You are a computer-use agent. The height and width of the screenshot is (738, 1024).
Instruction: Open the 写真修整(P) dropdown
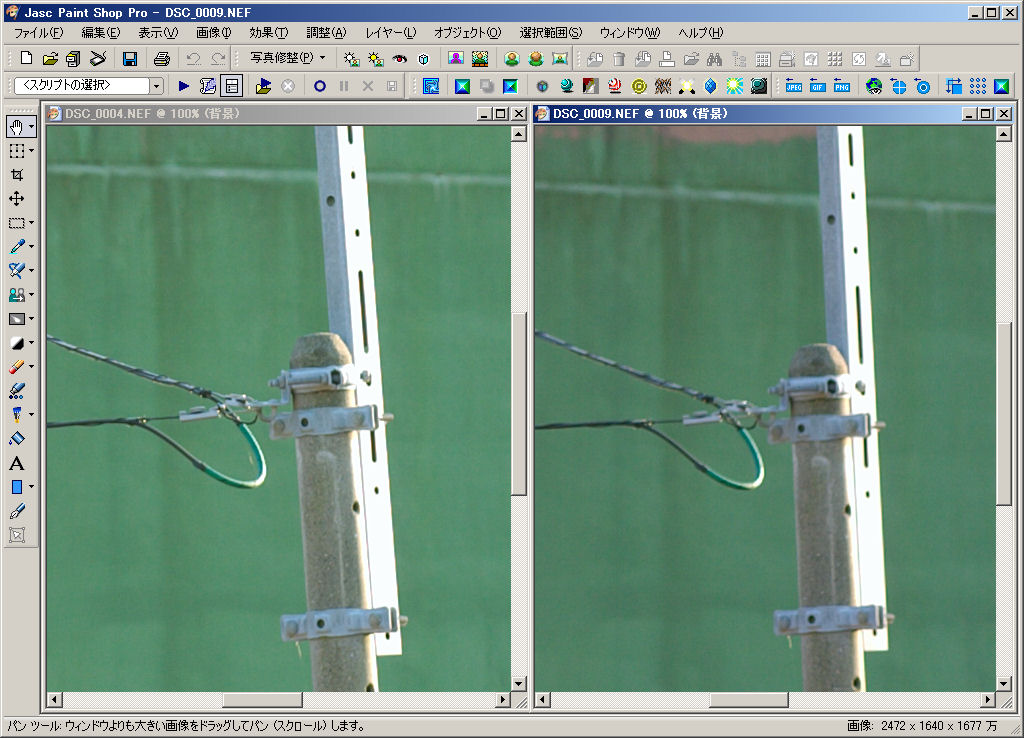tap(287, 58)
